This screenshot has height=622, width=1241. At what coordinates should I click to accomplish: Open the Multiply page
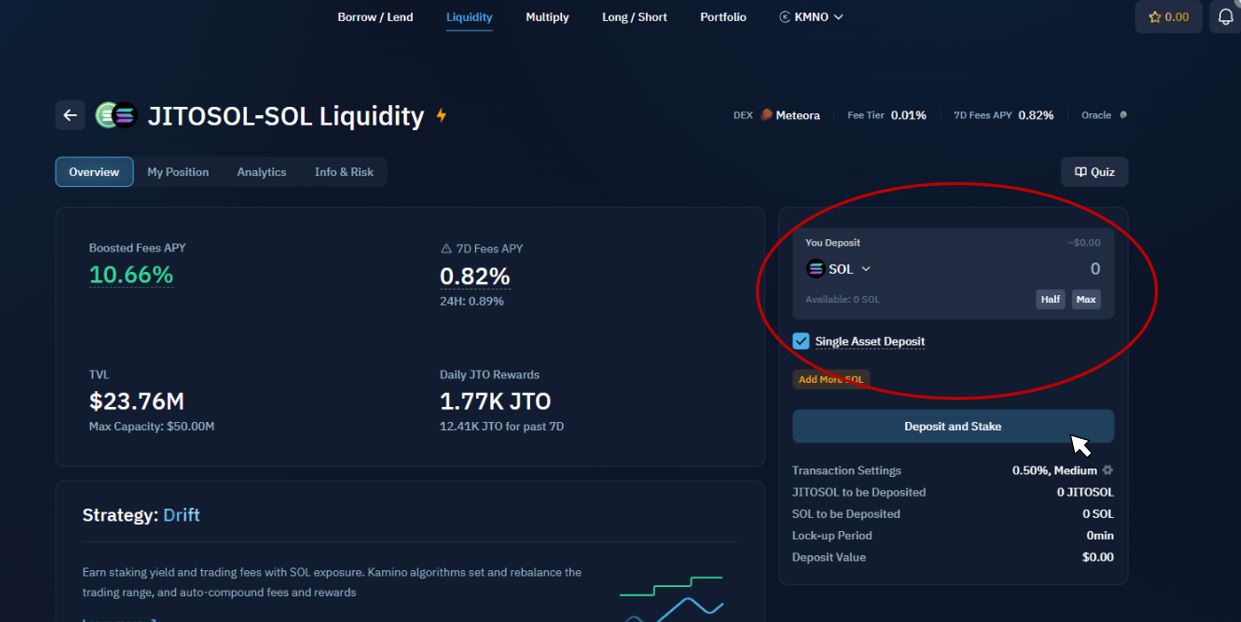tap(547, 17)
